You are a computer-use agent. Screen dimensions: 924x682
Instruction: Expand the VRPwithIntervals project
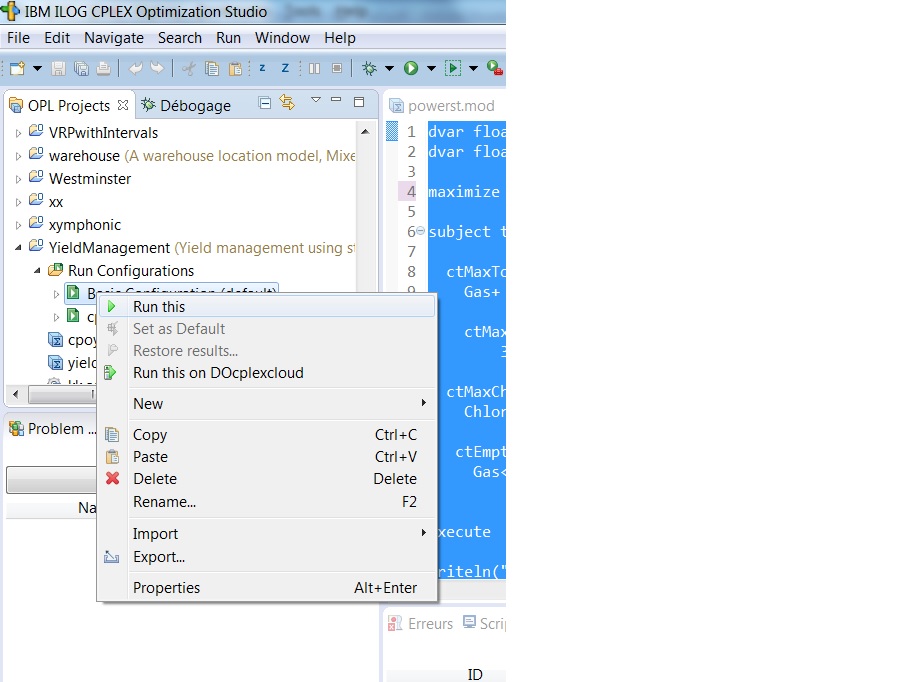click(18, 133)
